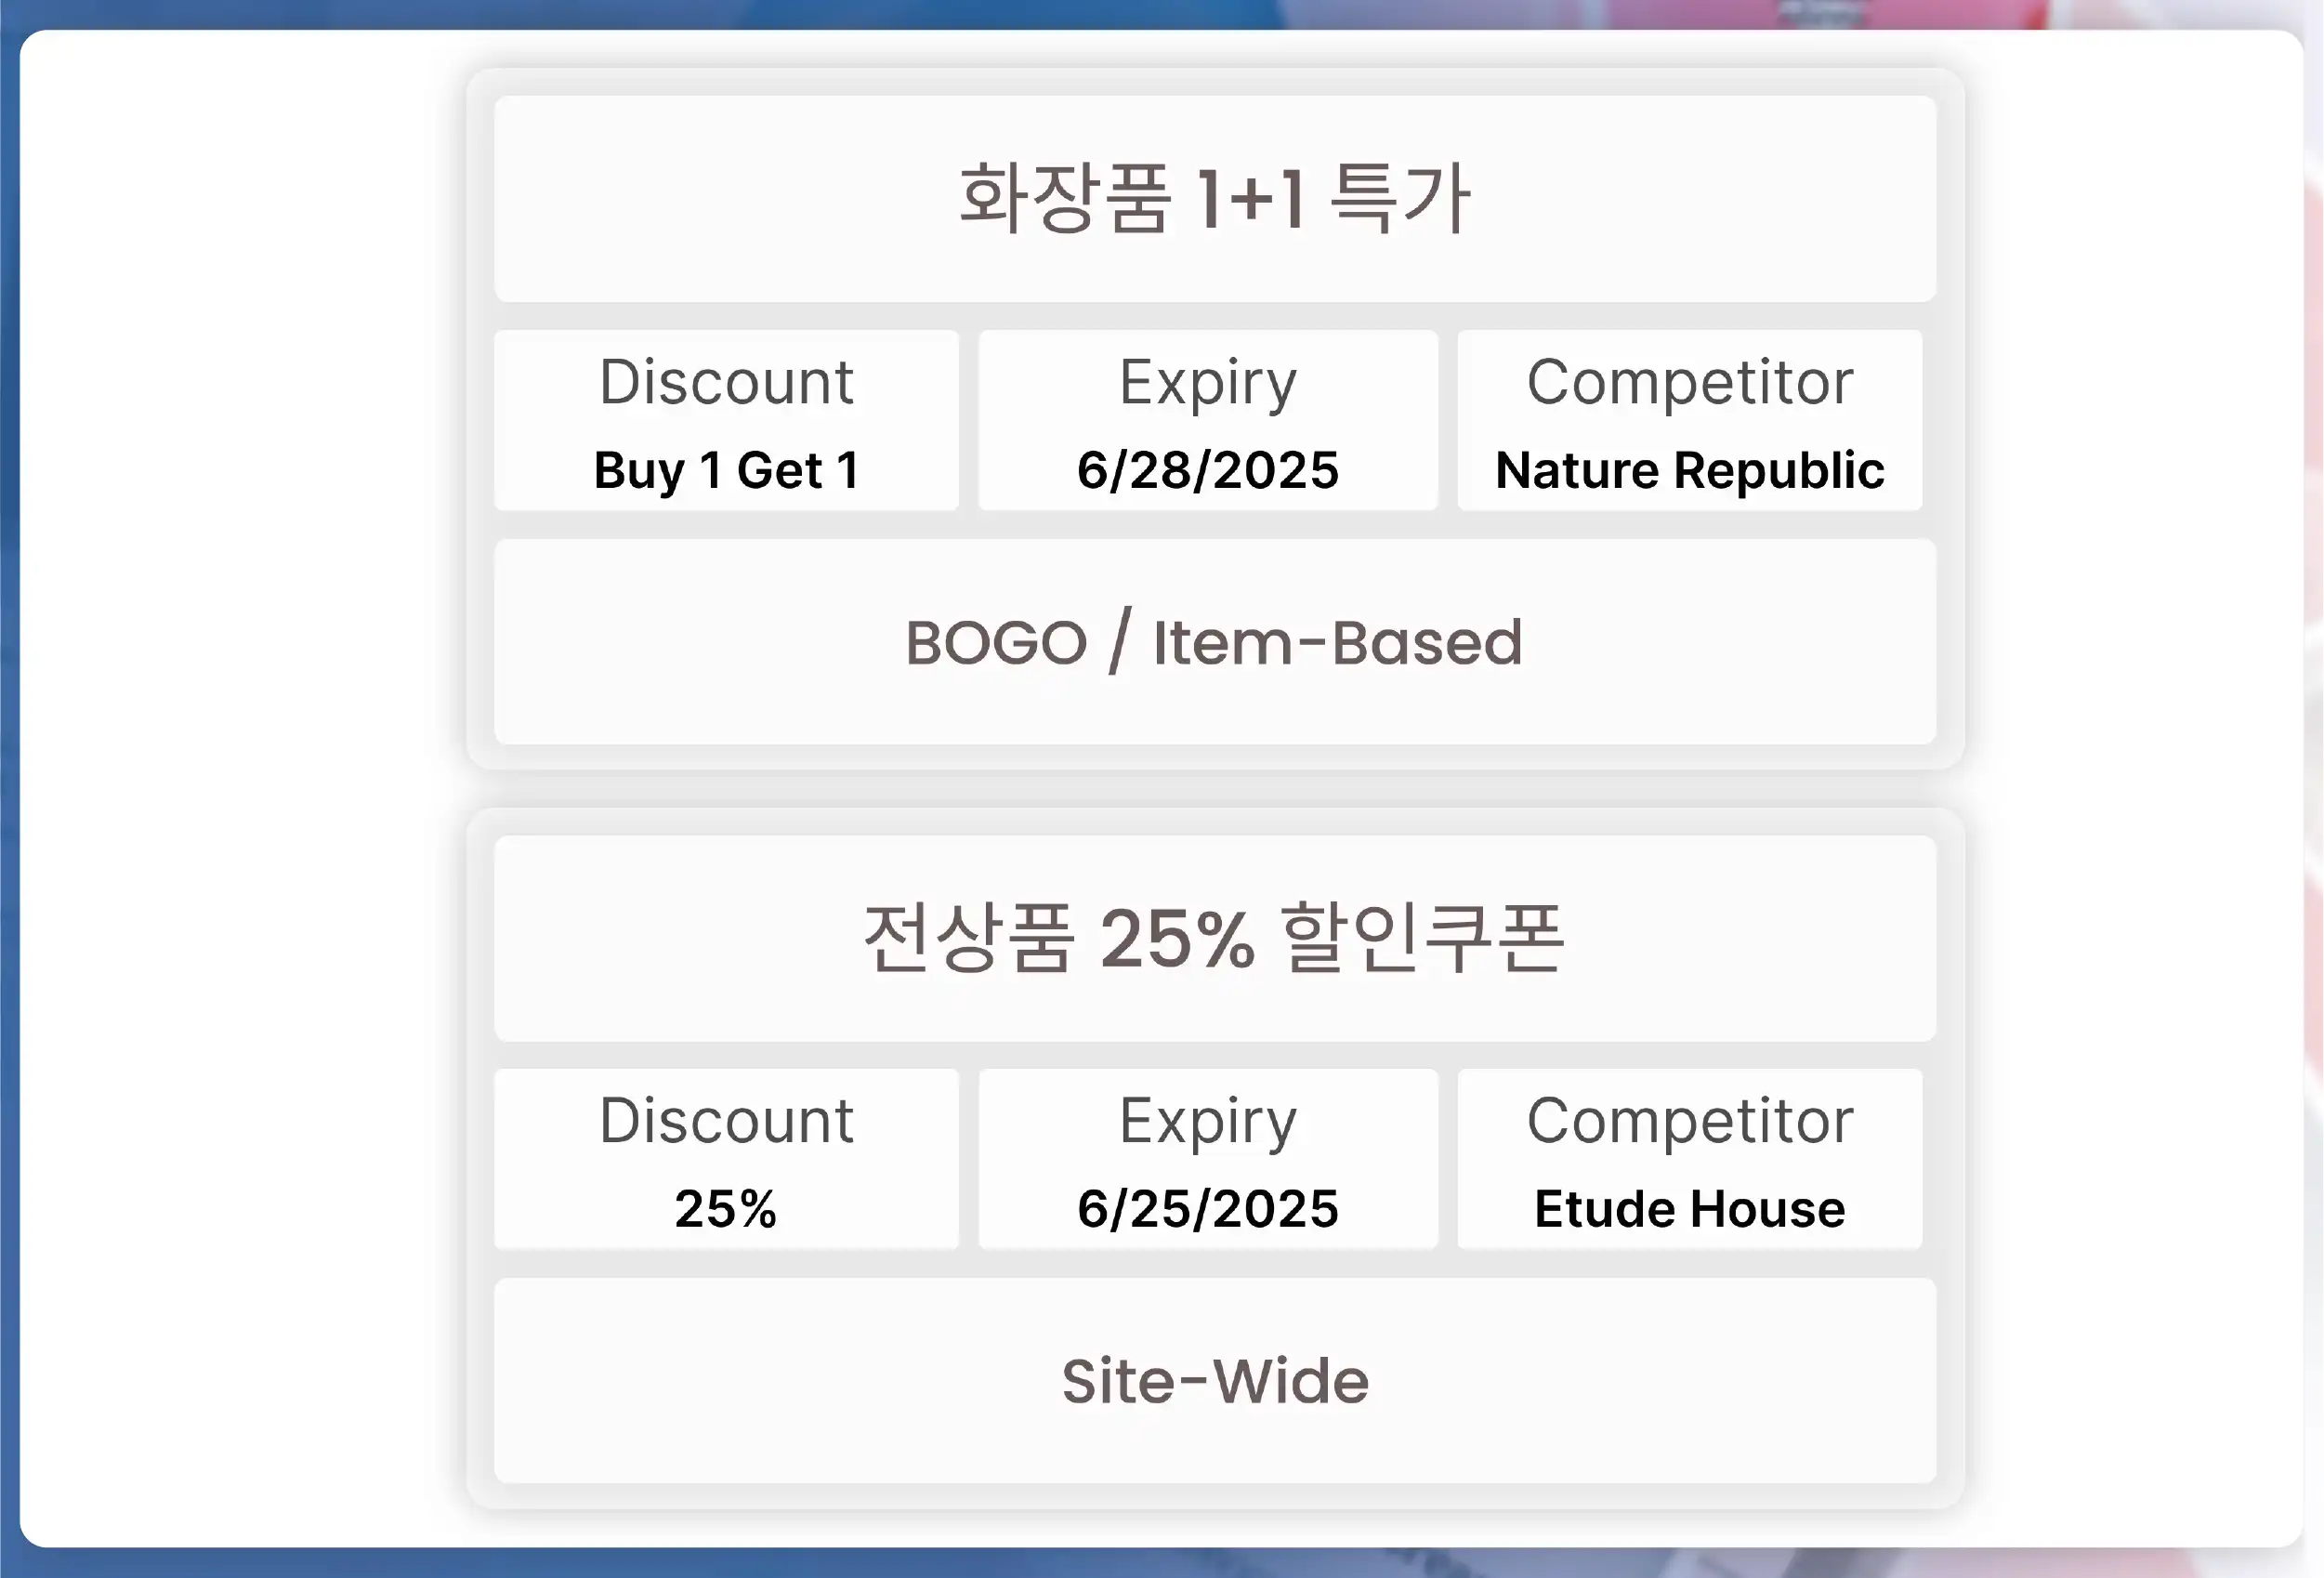Open the Etude House competitor name
2324x1578 pixels.
1689,1208
